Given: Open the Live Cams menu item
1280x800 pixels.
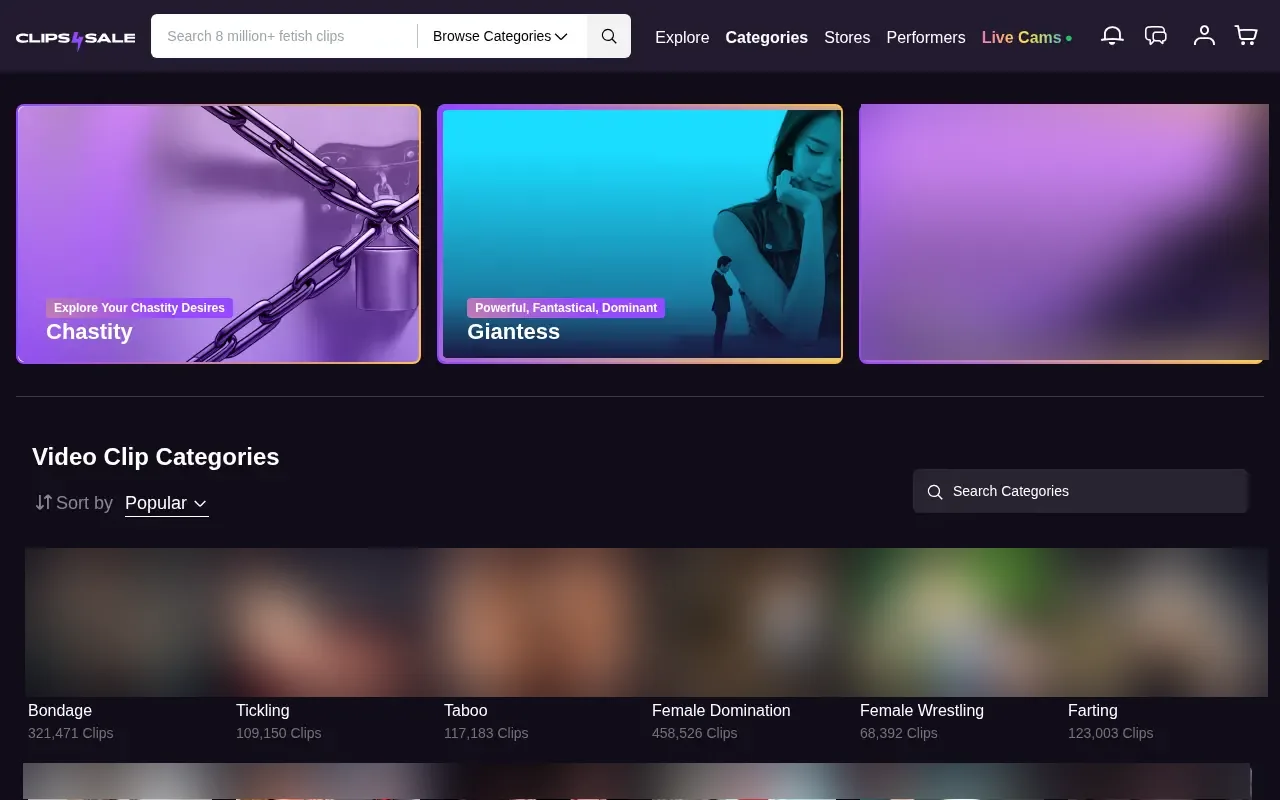Looking at the screenshot, I should (x=1026, y=37).
